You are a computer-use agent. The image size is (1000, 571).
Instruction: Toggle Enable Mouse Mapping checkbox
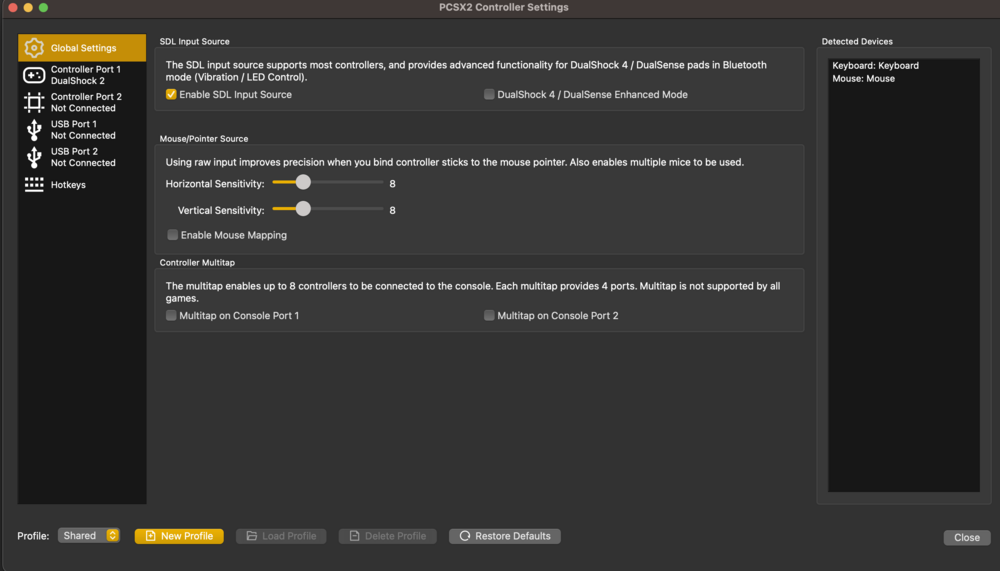point(172,235)
